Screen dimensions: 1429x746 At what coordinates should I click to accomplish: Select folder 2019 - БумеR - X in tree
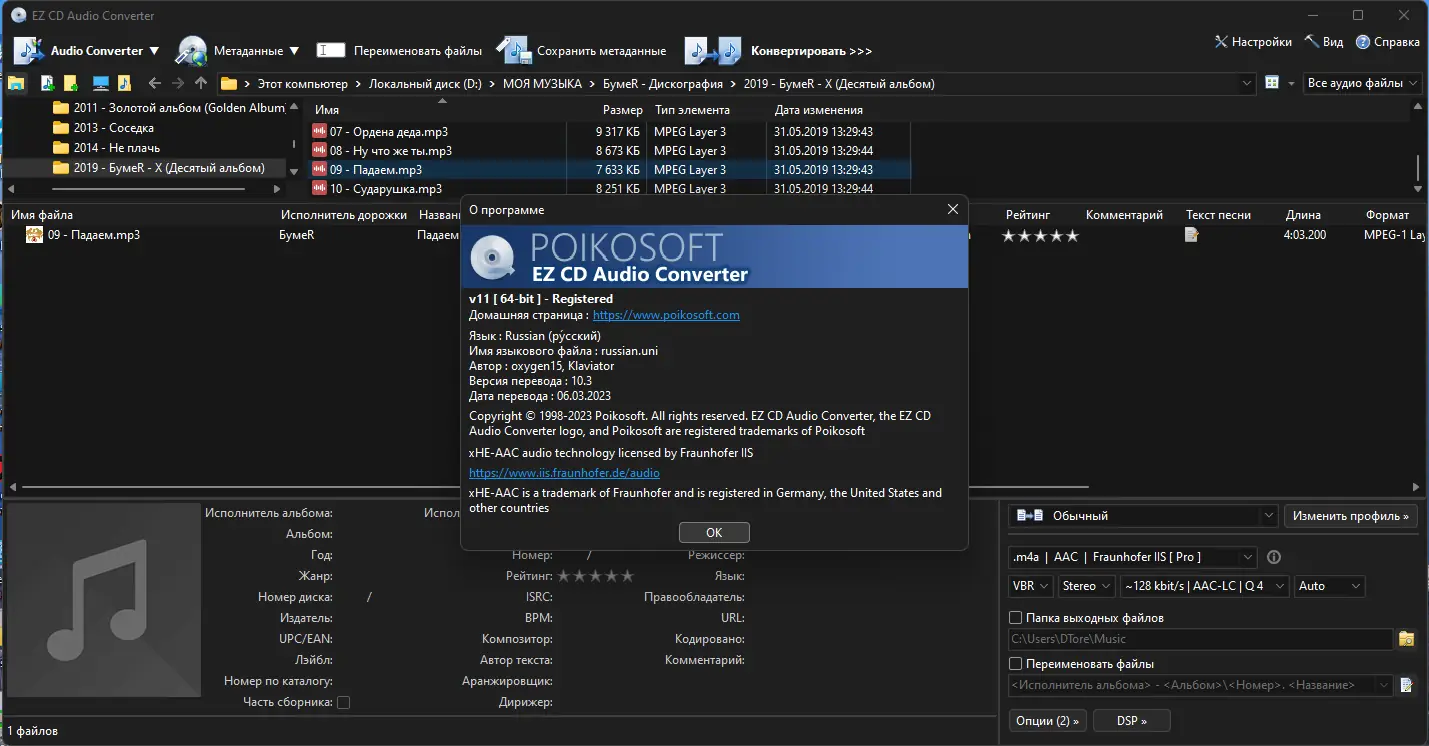(x=159, y=168)
